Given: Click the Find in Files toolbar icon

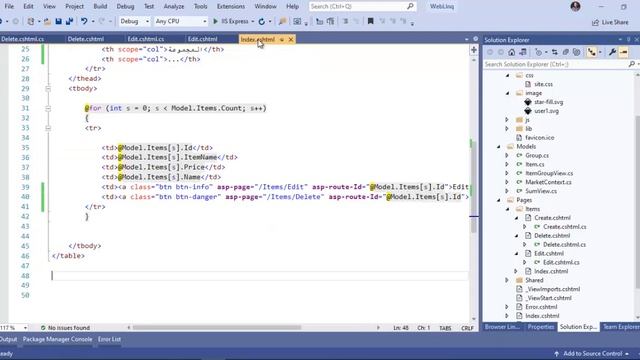Looking at the screenshot, I should click(x=282, y=21).
